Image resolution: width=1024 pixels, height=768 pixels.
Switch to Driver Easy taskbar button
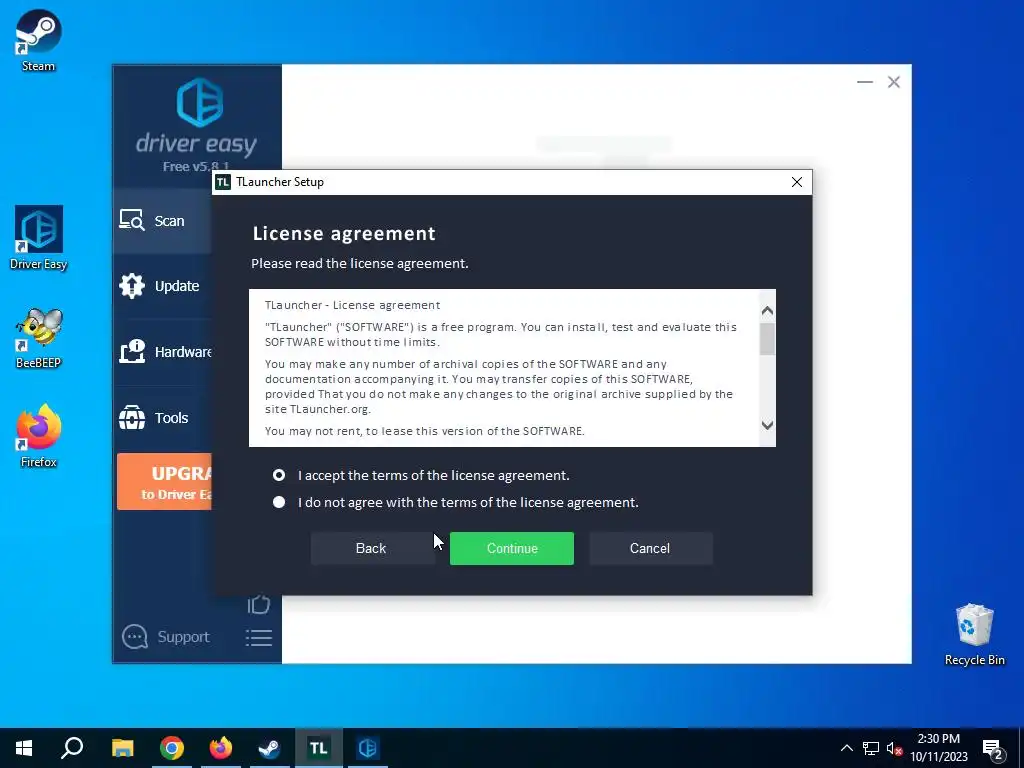tap(368, 748)
